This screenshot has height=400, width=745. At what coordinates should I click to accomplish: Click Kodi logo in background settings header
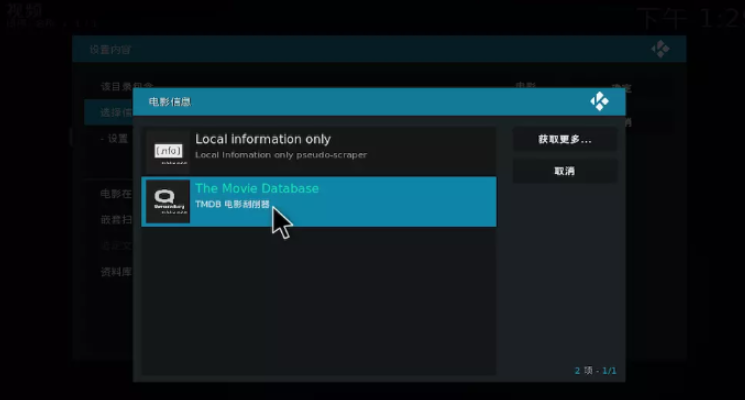click(660, 48)
